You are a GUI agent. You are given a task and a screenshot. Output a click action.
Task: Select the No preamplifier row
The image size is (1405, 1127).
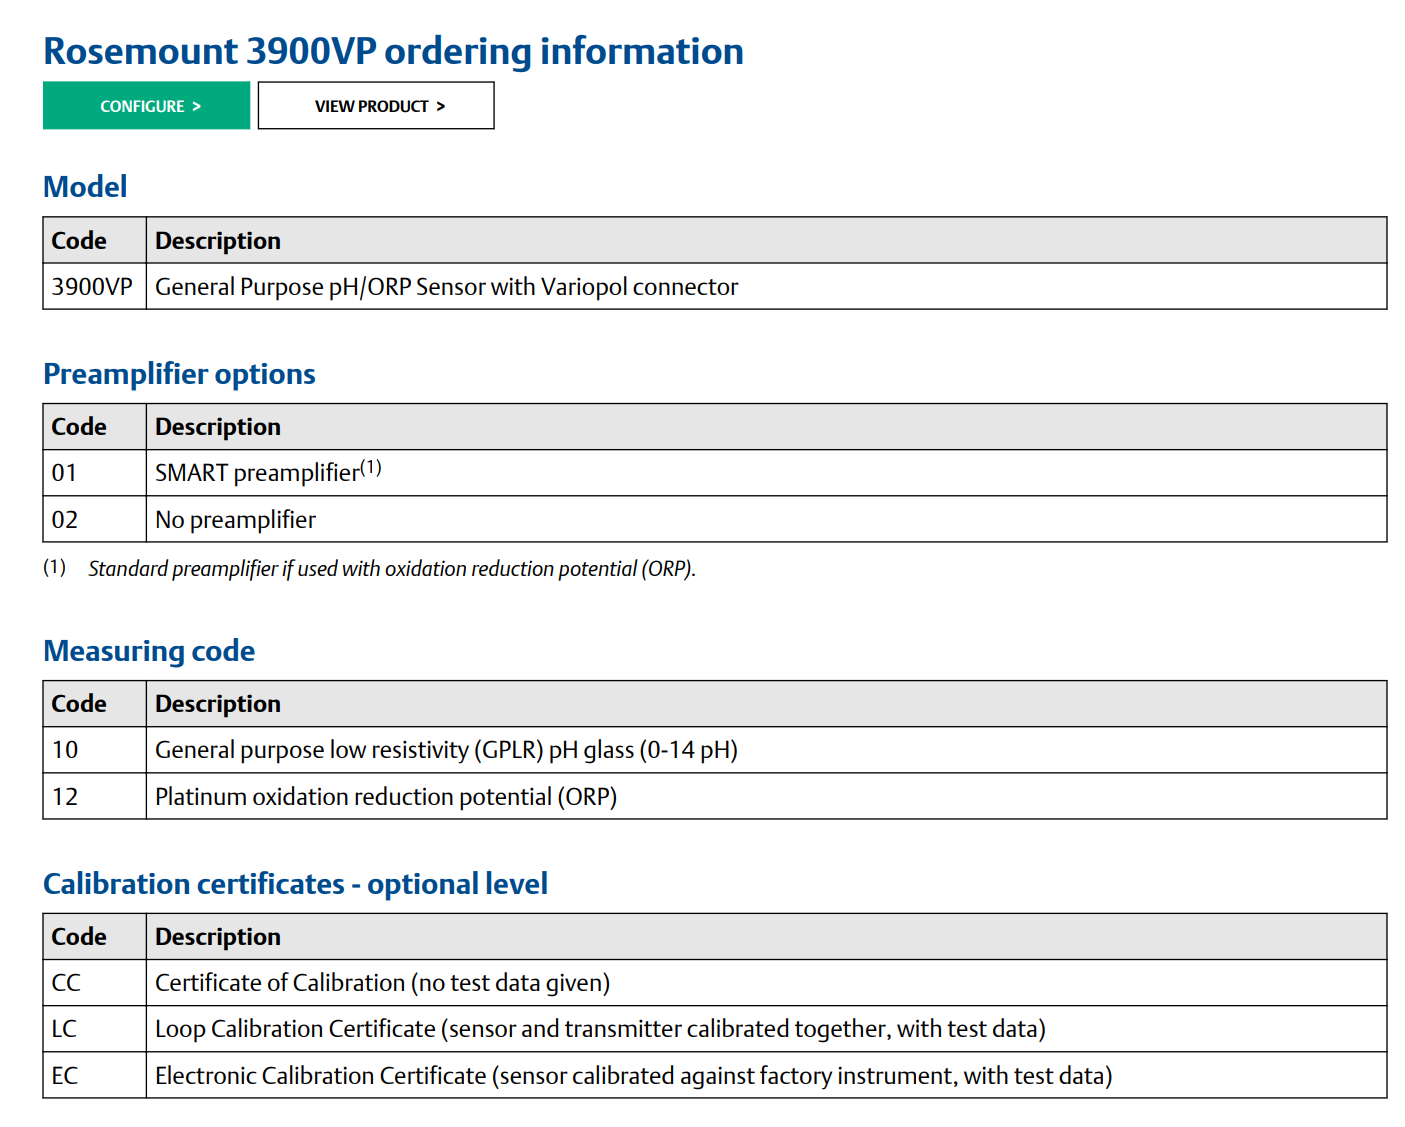pyautogui.click(x=235, y=520)
